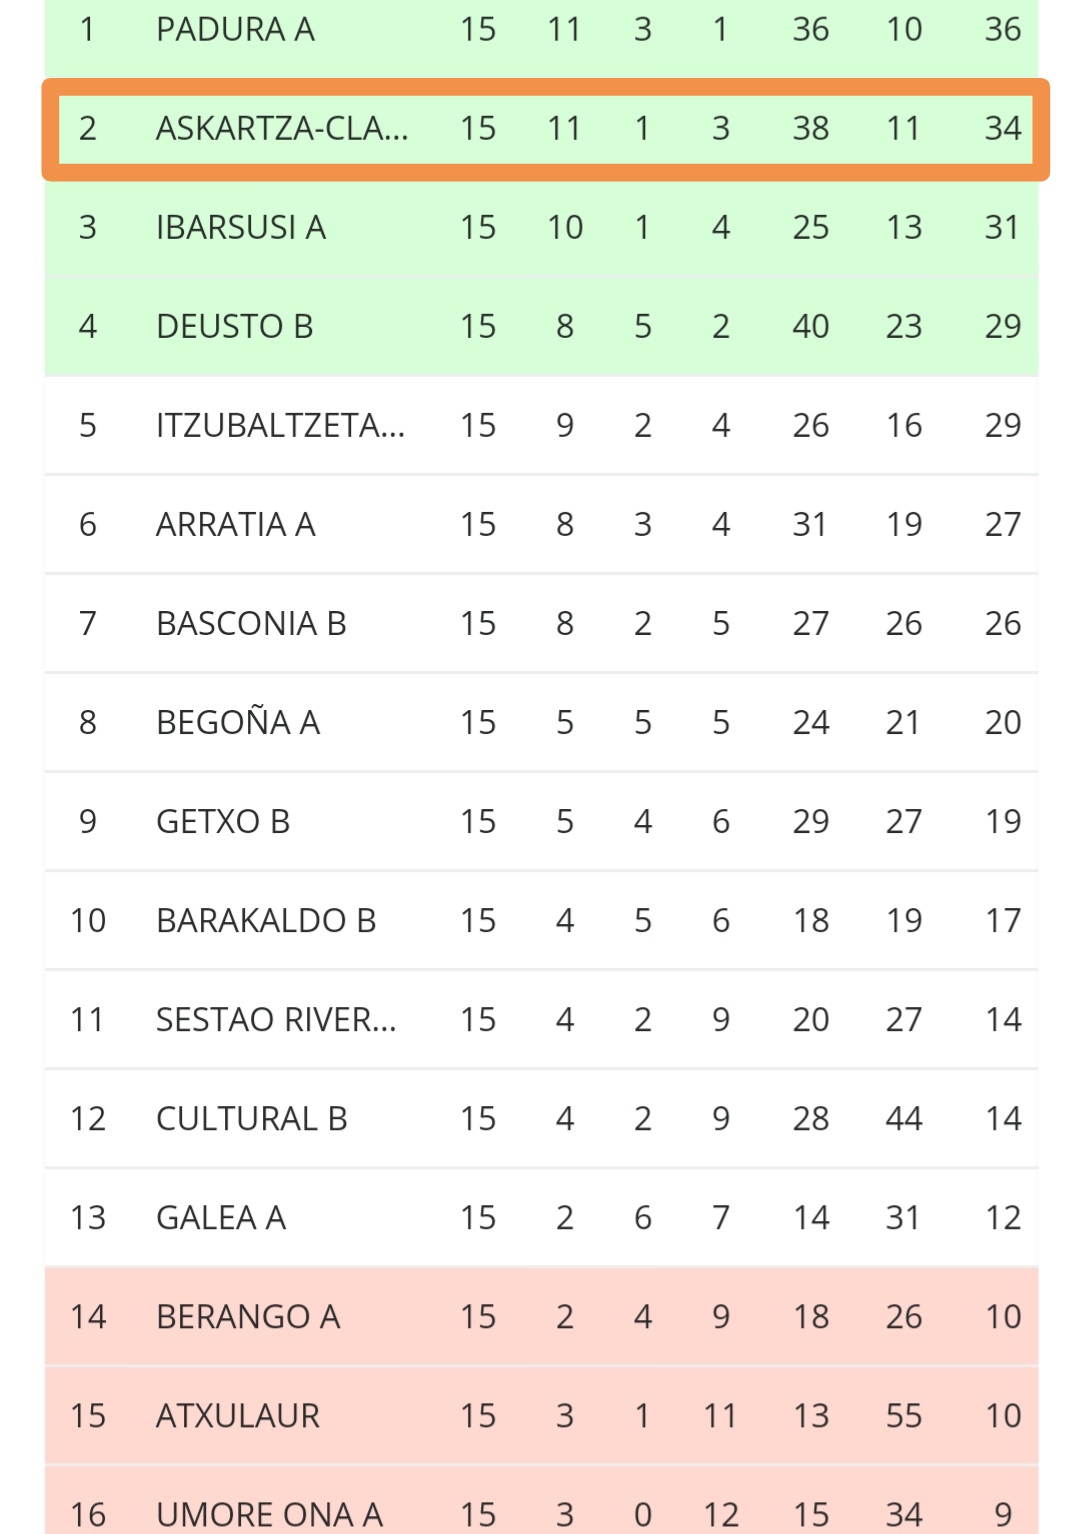Viewport: 1066px width, 1534px height.
Task: Click the 55 goals-against value for ATXULAUR
Action: coord(904,1415)
